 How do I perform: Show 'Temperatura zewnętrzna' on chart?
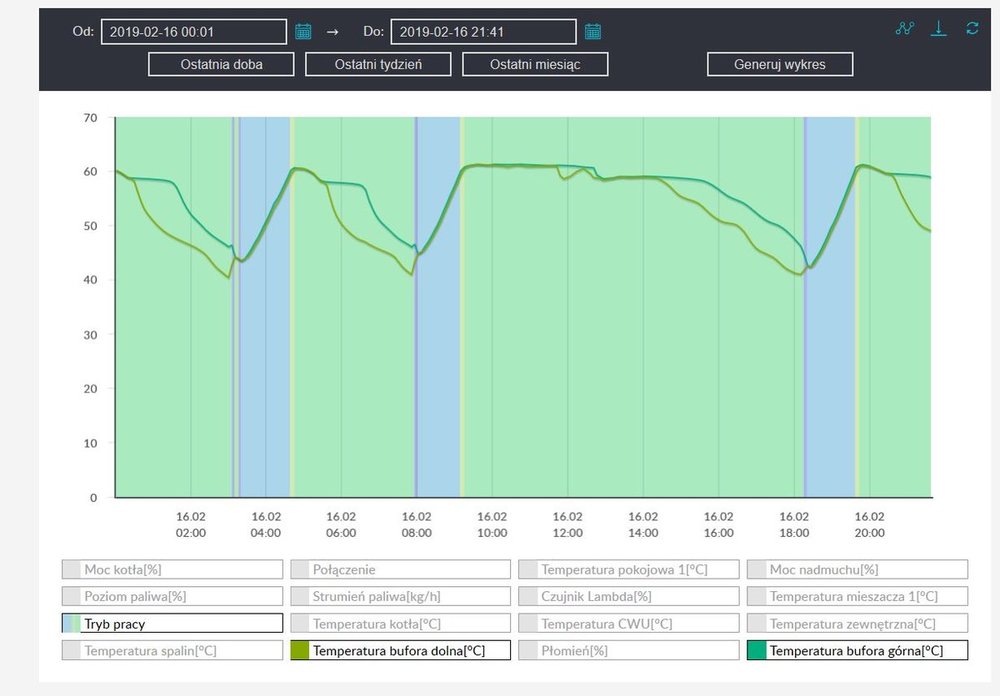coord(858,624)
